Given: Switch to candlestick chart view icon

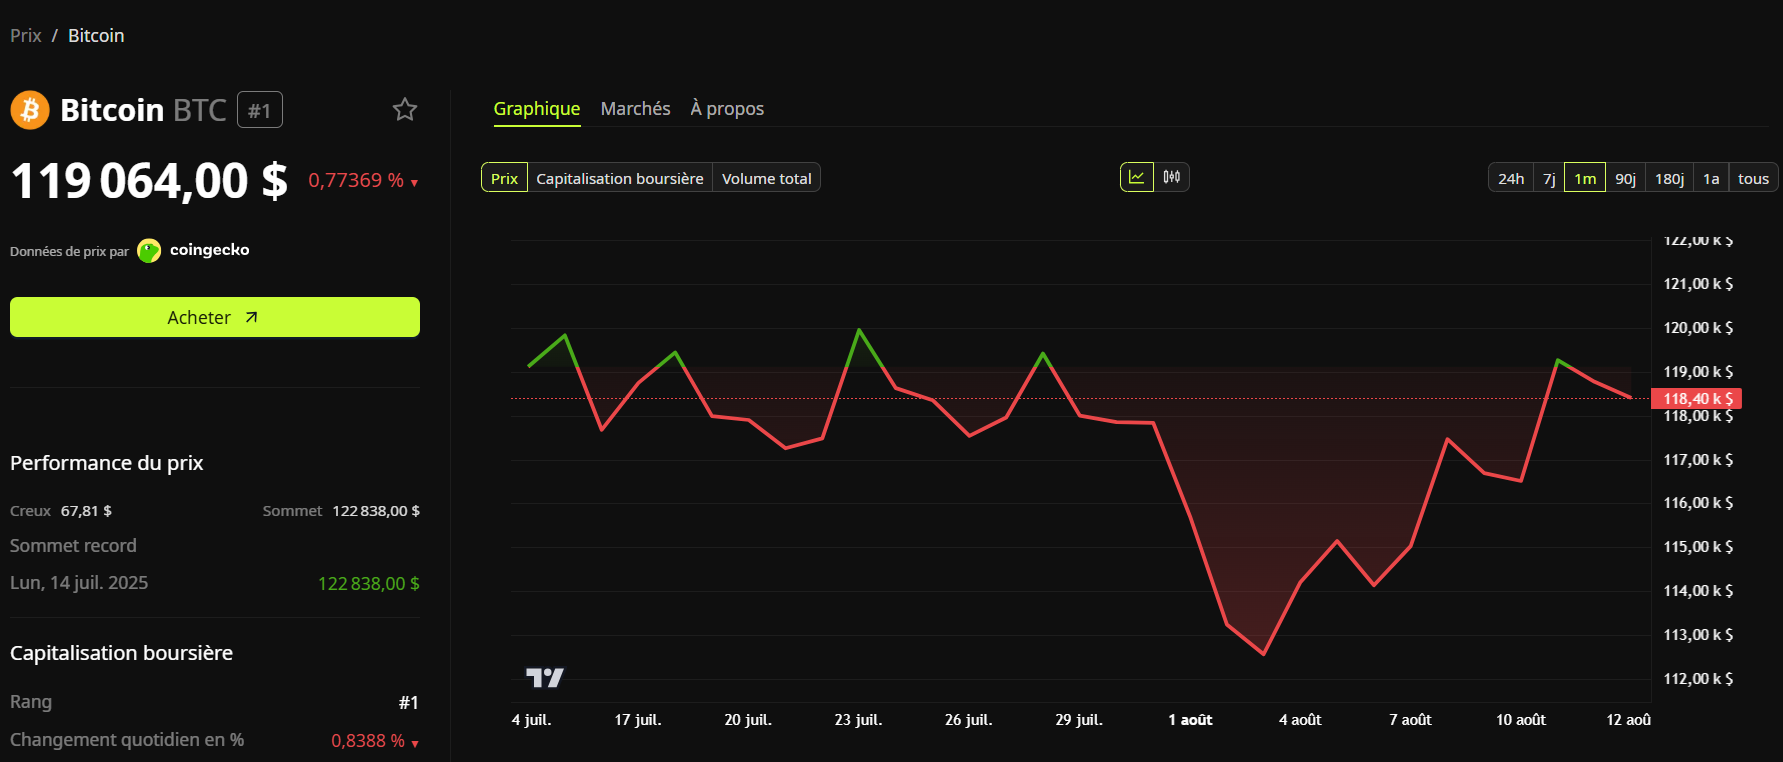Looking at the screenshot, I should pos(1172,177).
